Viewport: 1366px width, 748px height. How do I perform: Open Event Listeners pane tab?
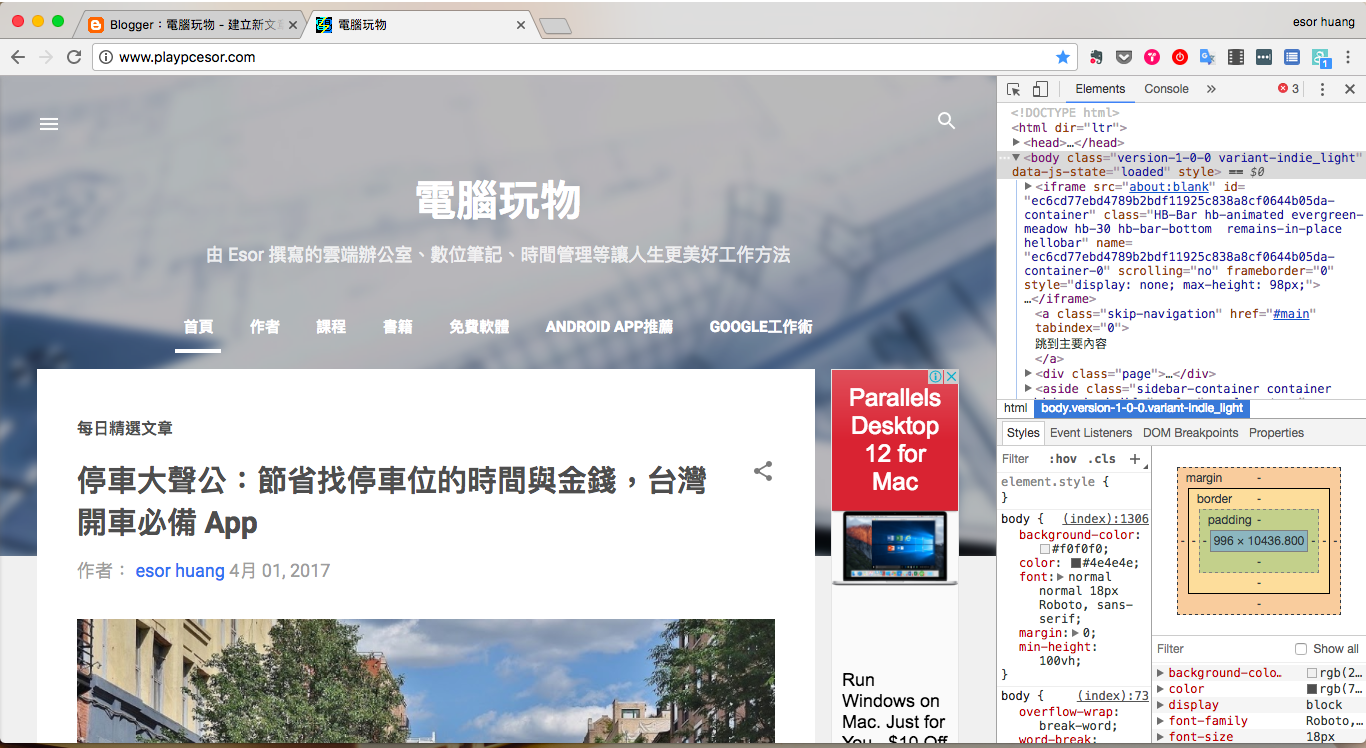tap(1091, 433)
